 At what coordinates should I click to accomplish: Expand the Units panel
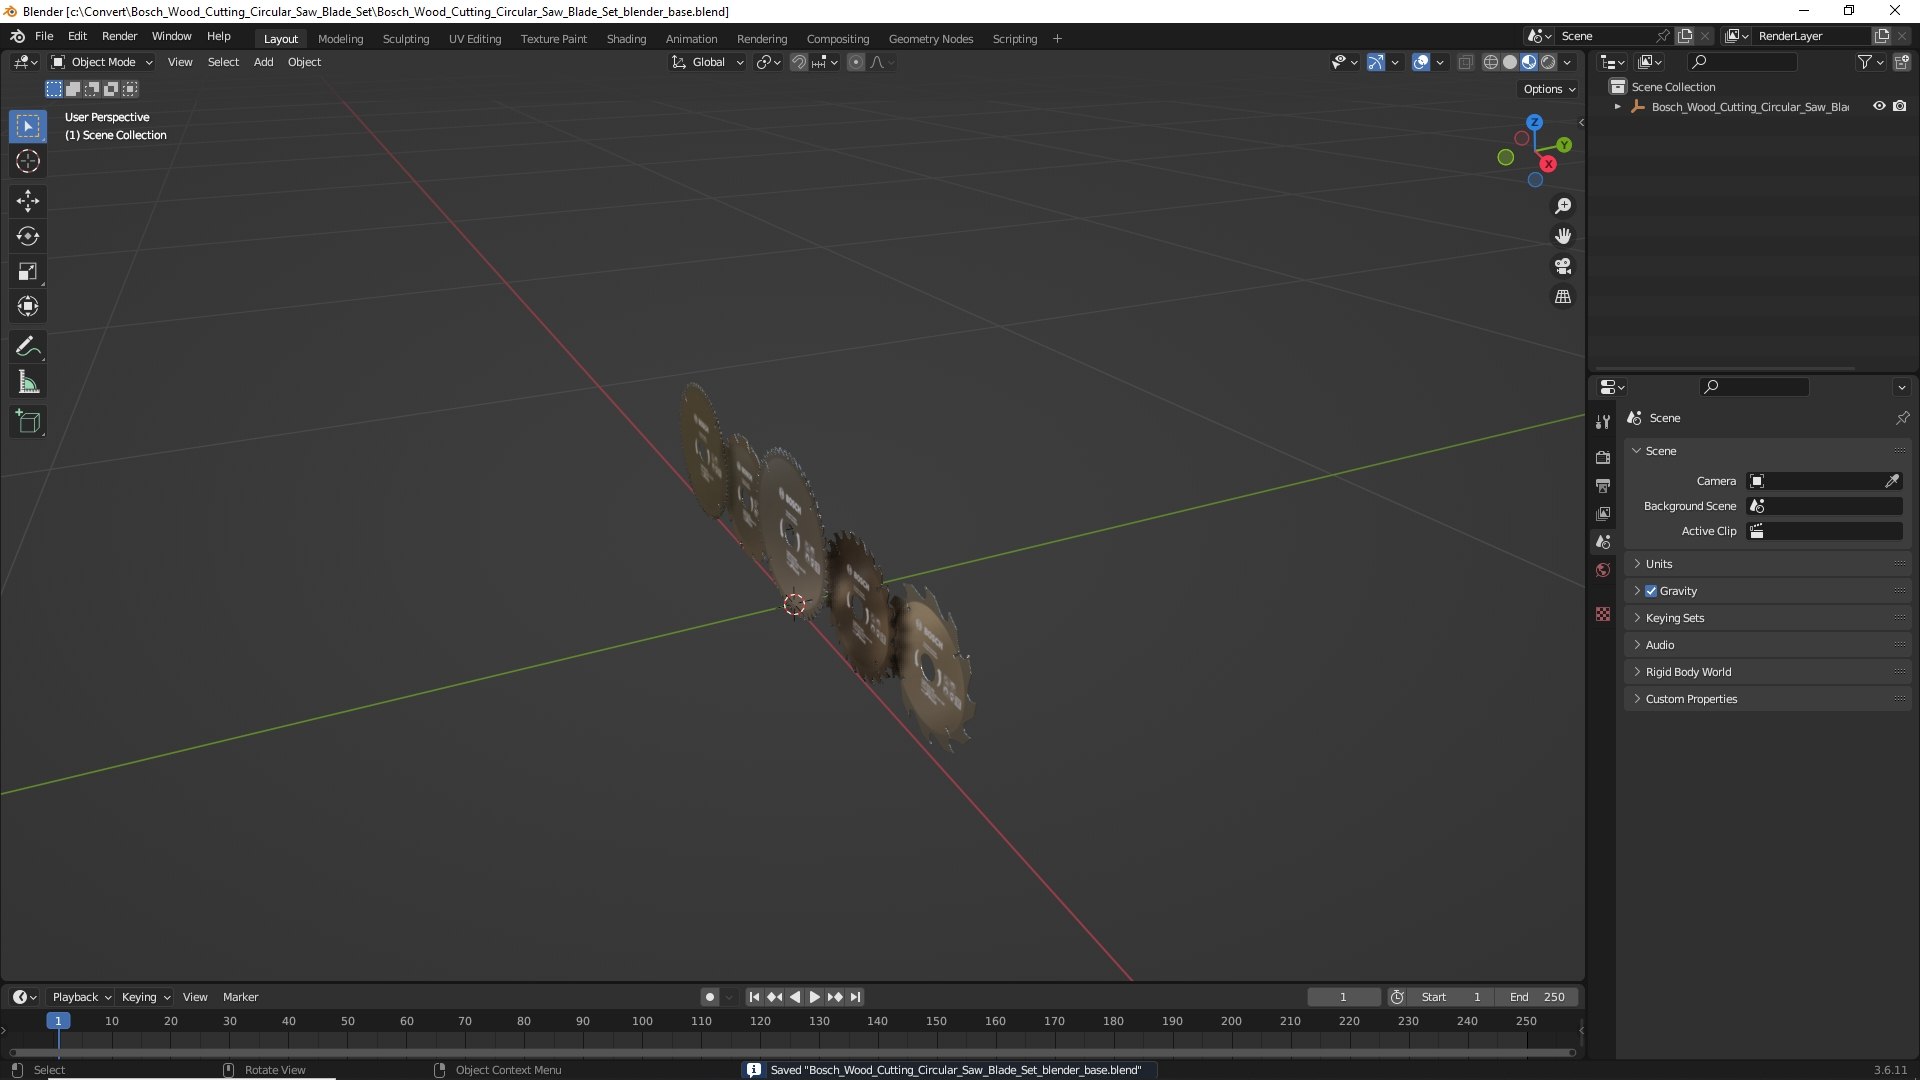1767,564
